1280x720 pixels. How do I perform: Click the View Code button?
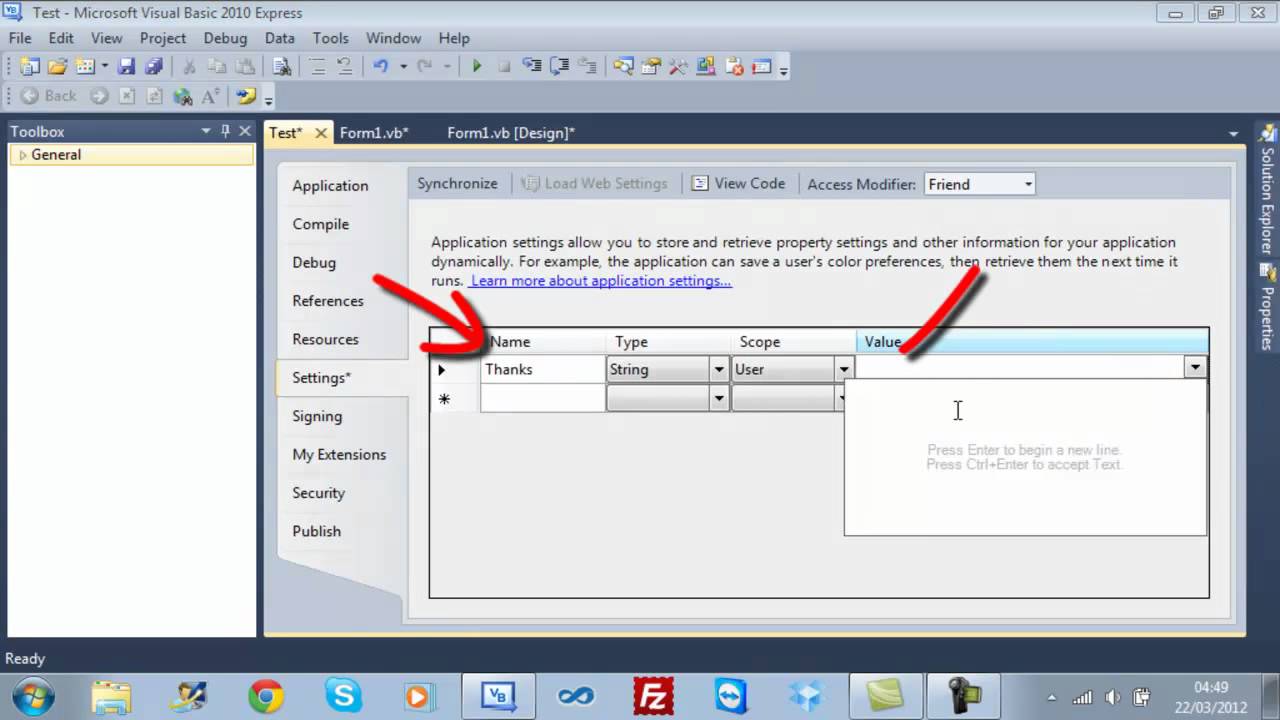(739, 184)
